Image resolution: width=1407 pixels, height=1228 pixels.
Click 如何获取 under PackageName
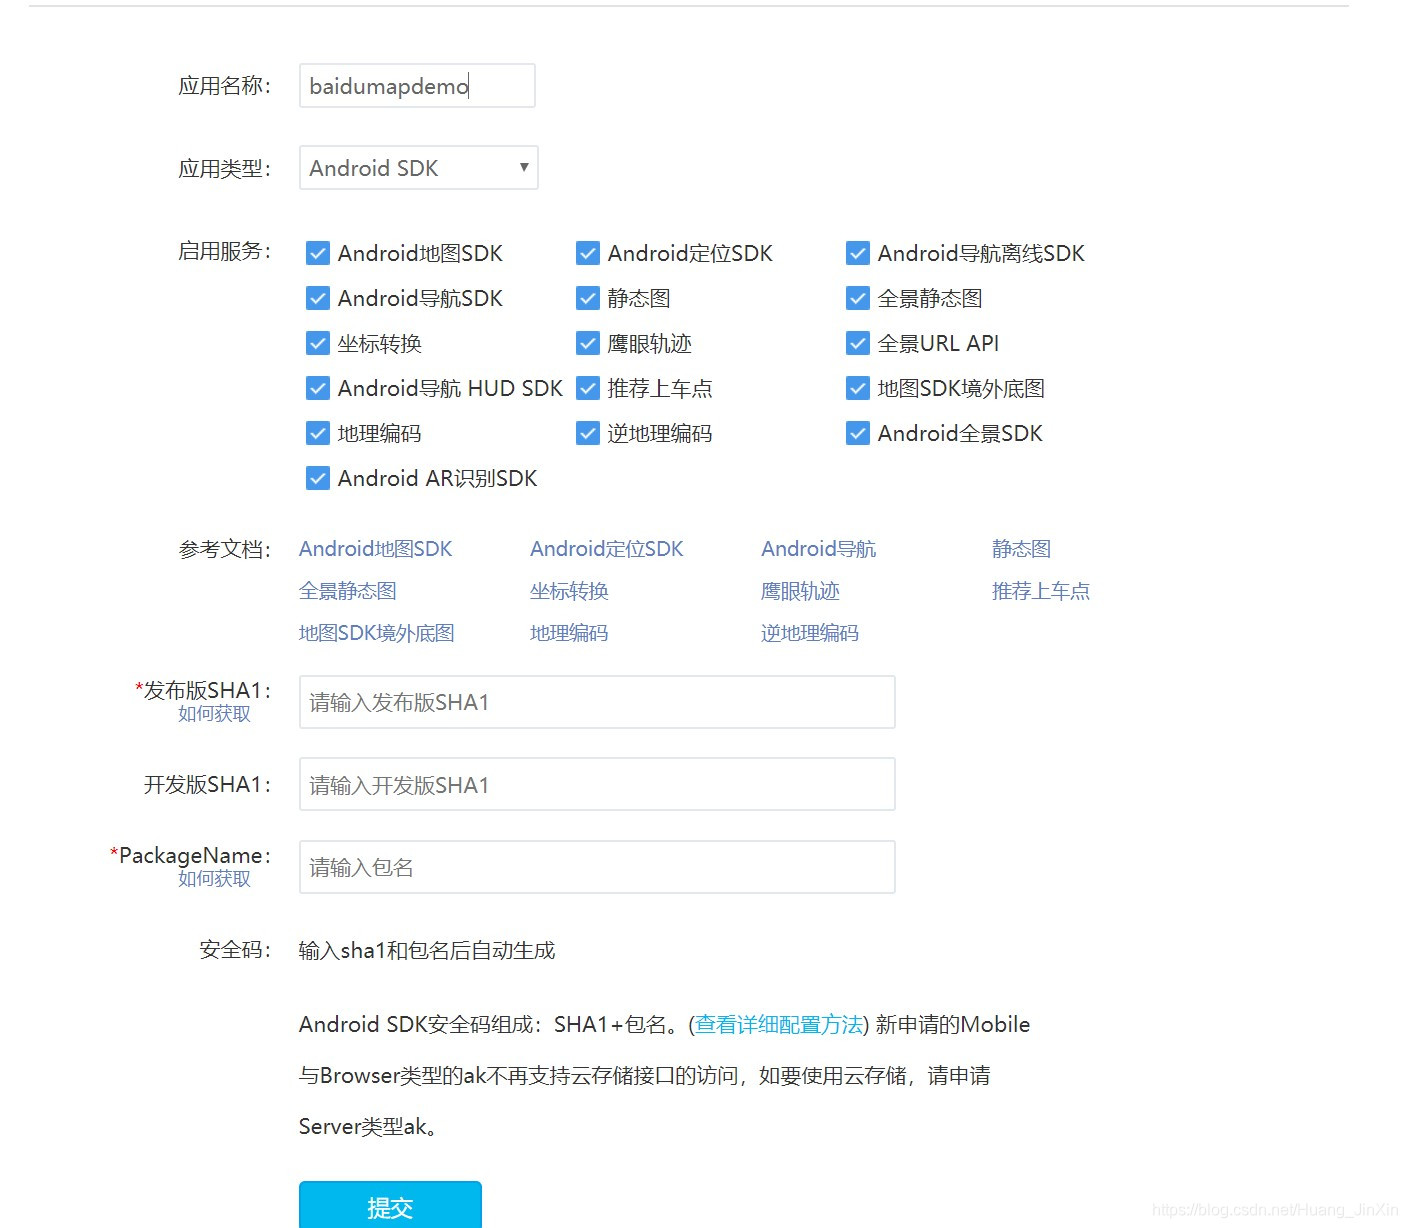pos(214,879)
